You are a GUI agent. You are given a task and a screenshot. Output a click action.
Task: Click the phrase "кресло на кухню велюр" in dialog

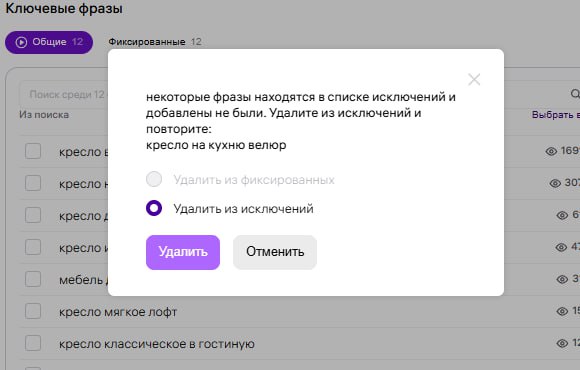coord(216,145)
